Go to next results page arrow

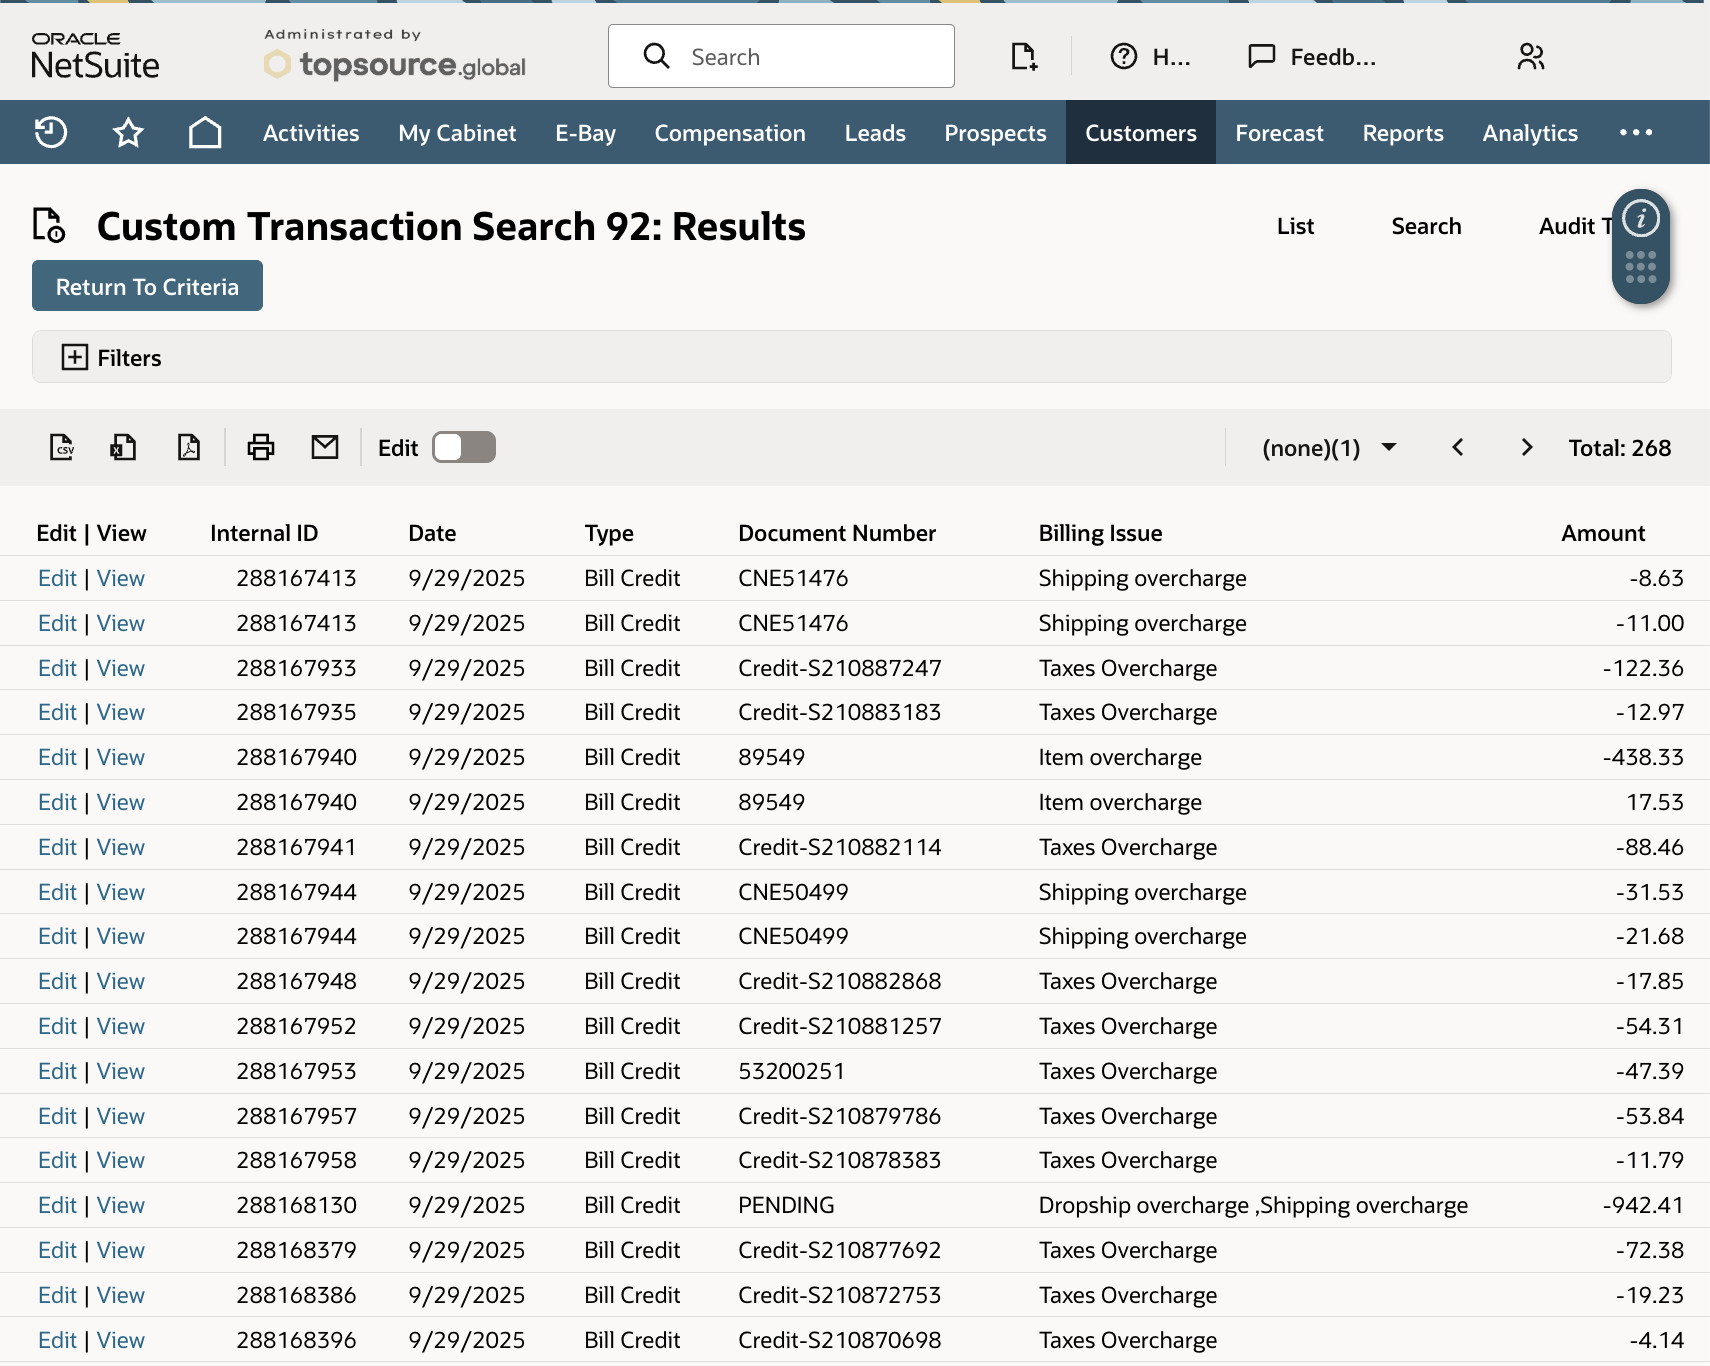coord(1526,447)
